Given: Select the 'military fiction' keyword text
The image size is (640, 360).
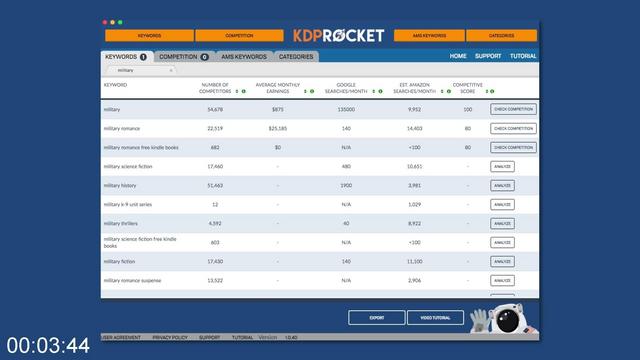Looking at the screenshot, I should (x=119, y=262).
